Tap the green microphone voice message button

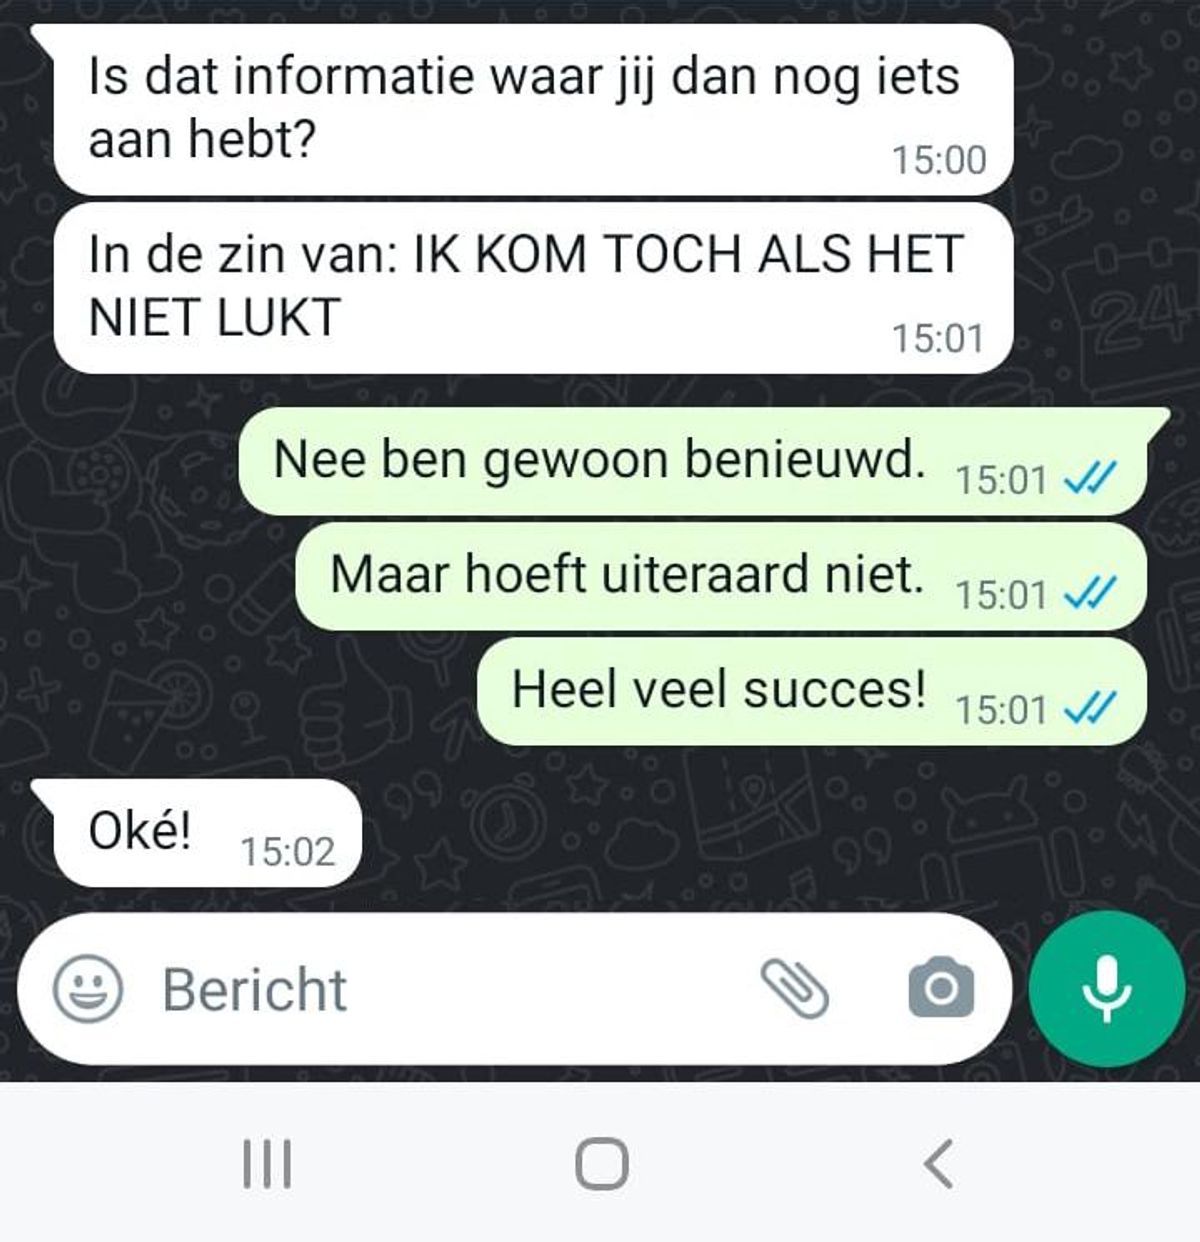coord(1106,988)
